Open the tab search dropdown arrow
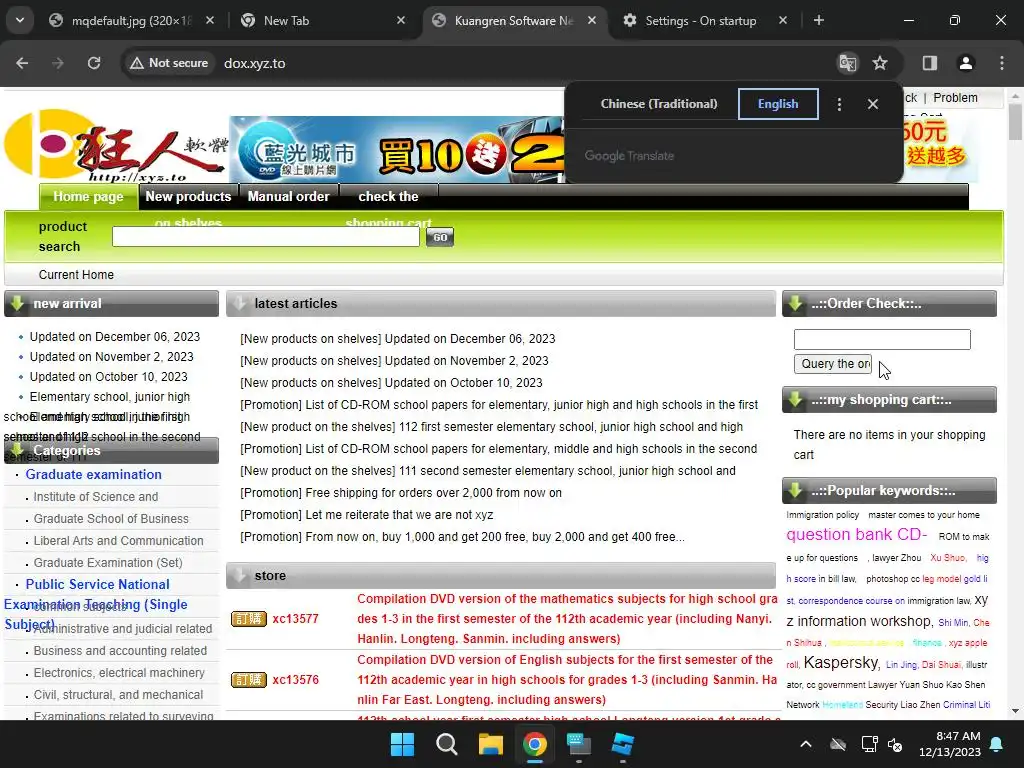The width and height of the screenshot is (1024, 768). click(x=20, y=20)
